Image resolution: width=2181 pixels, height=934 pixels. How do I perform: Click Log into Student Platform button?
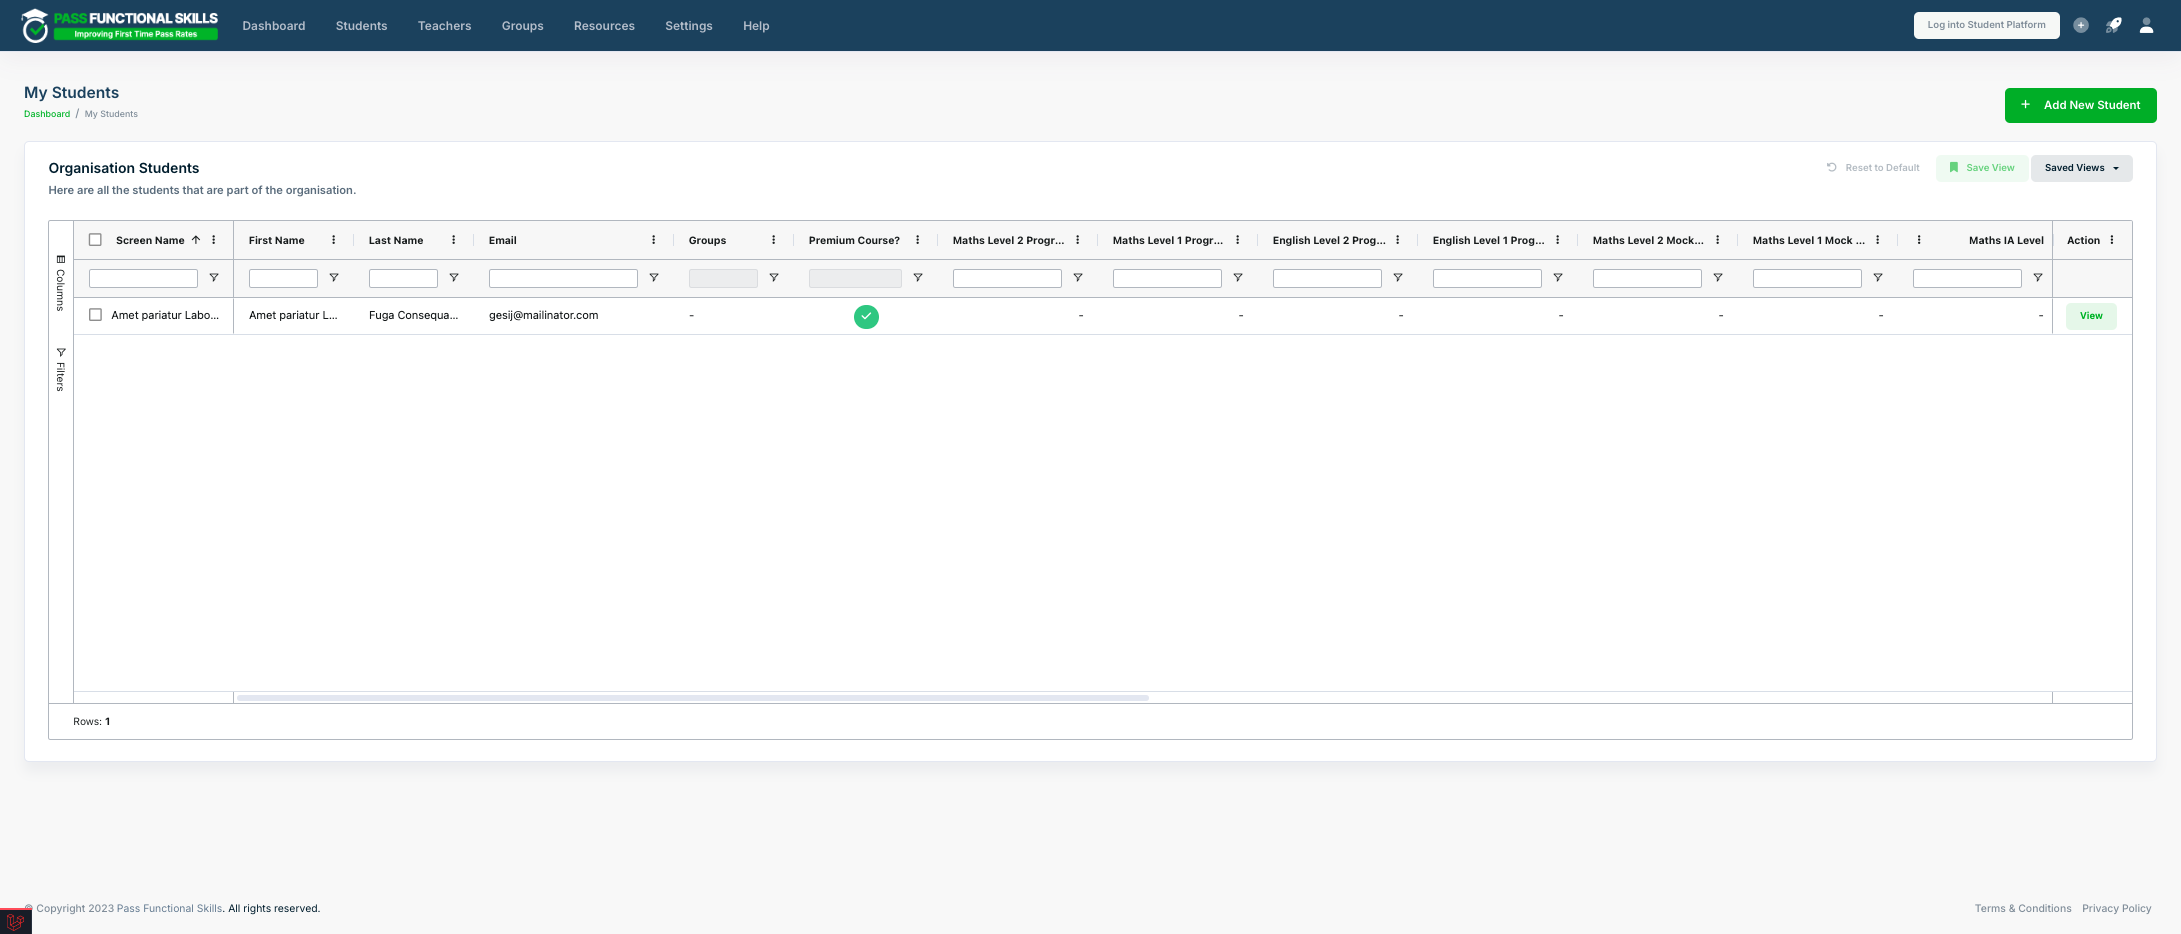coord(1986,25)
